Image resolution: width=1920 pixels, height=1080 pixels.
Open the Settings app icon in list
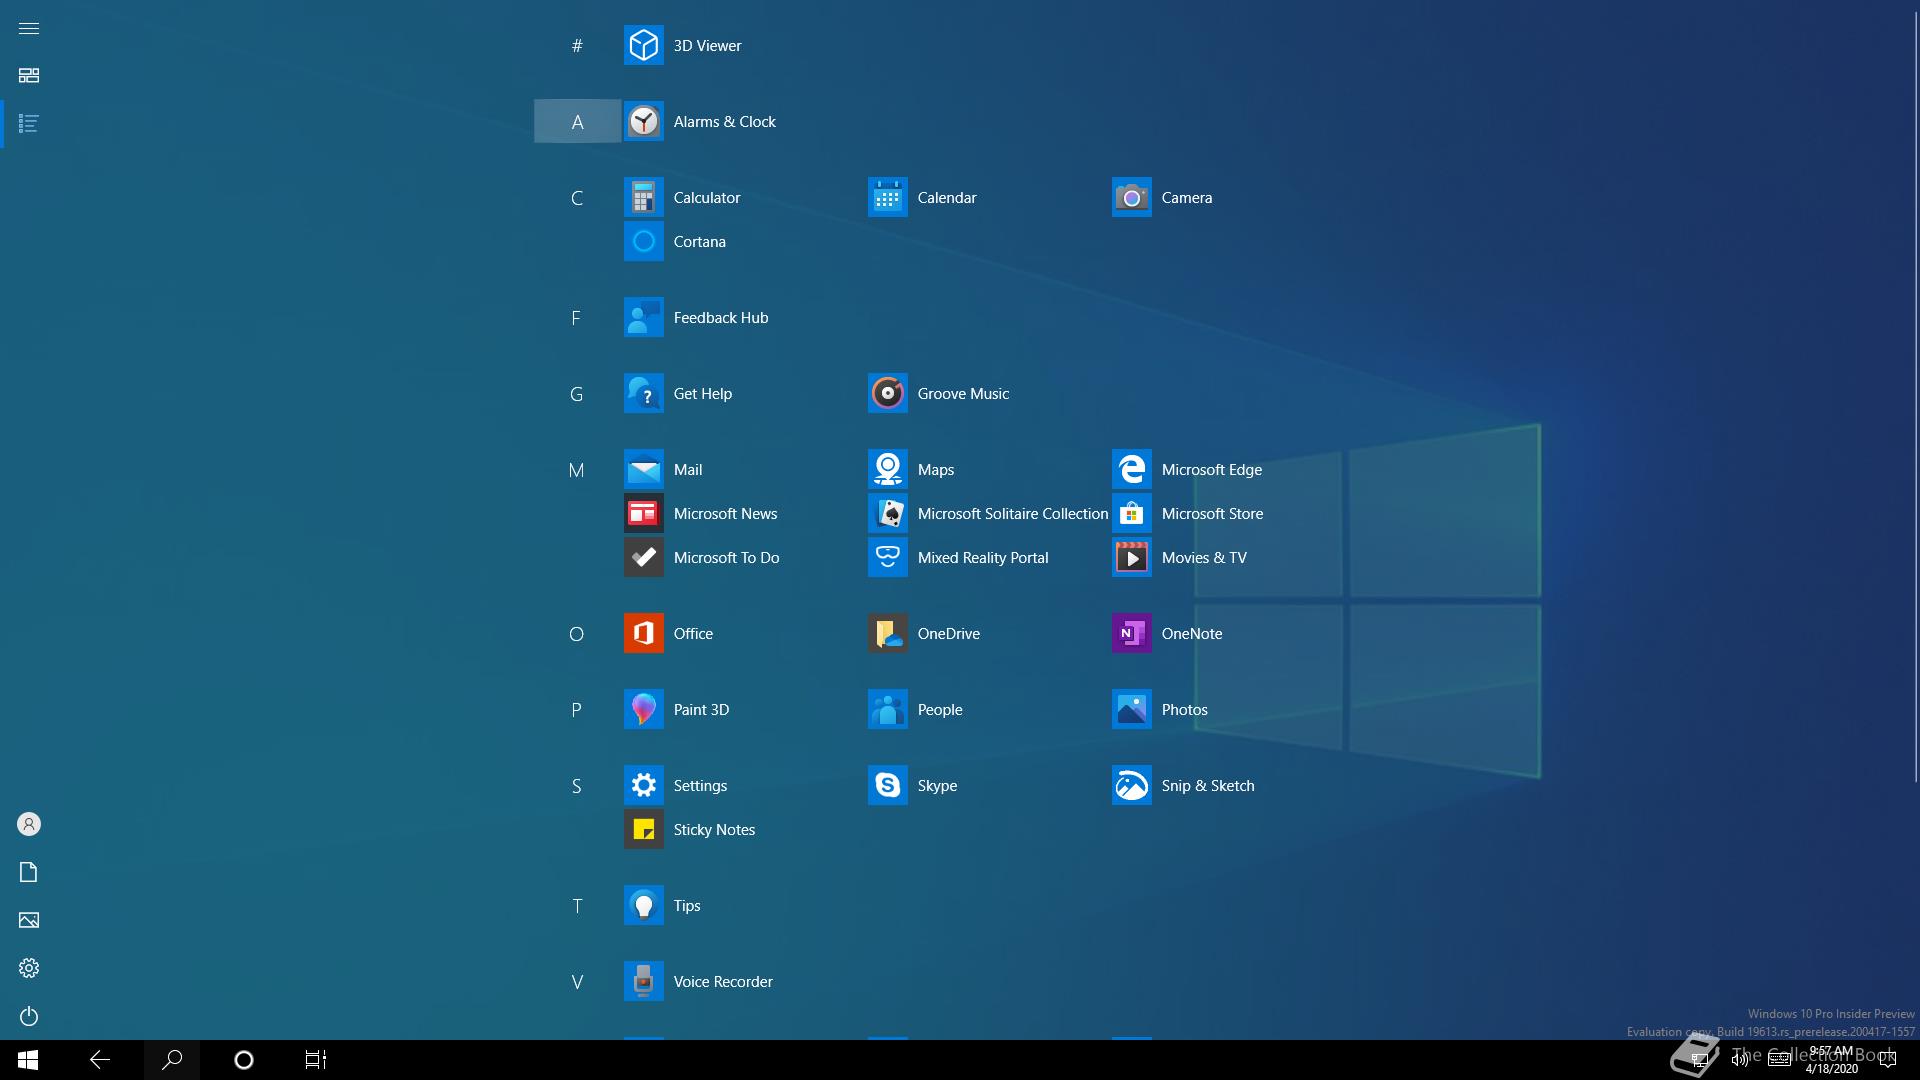click(643, 785)
